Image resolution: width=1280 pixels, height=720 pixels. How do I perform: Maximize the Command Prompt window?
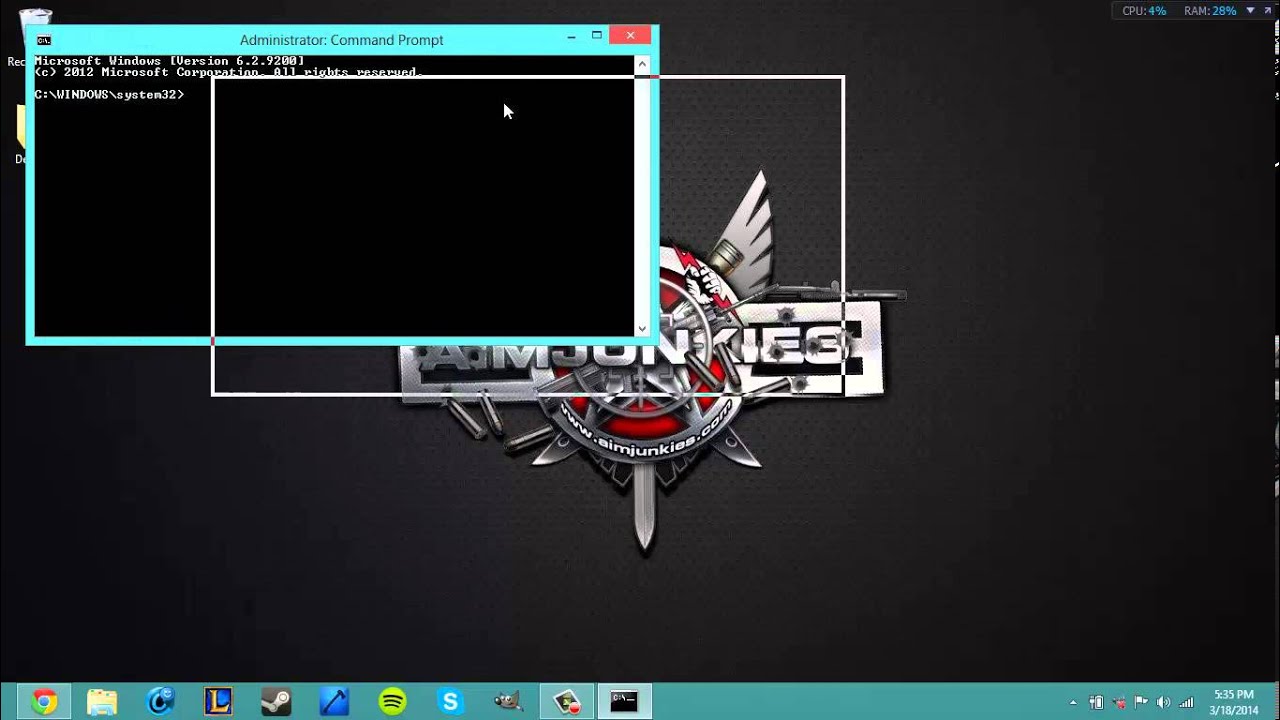(597, 36)
